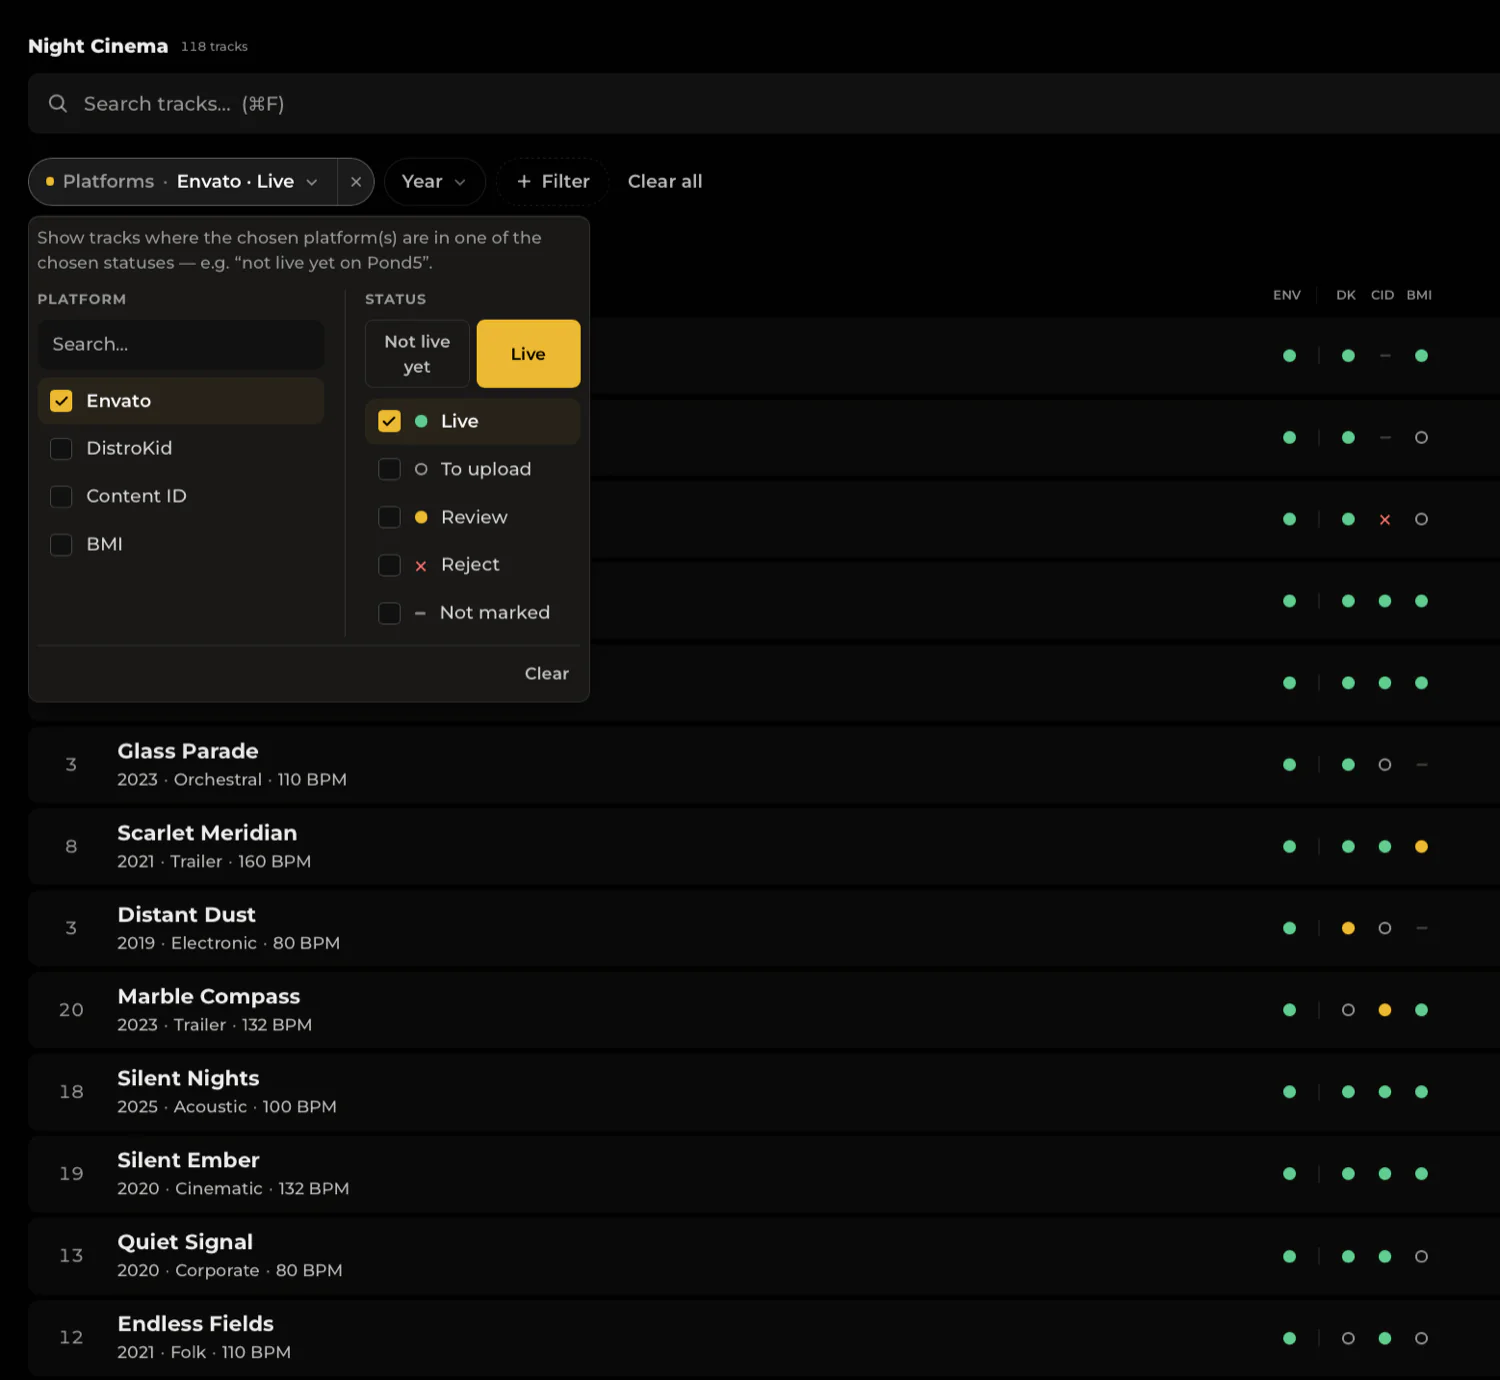Click the search magnifier icon

[58, 103]
